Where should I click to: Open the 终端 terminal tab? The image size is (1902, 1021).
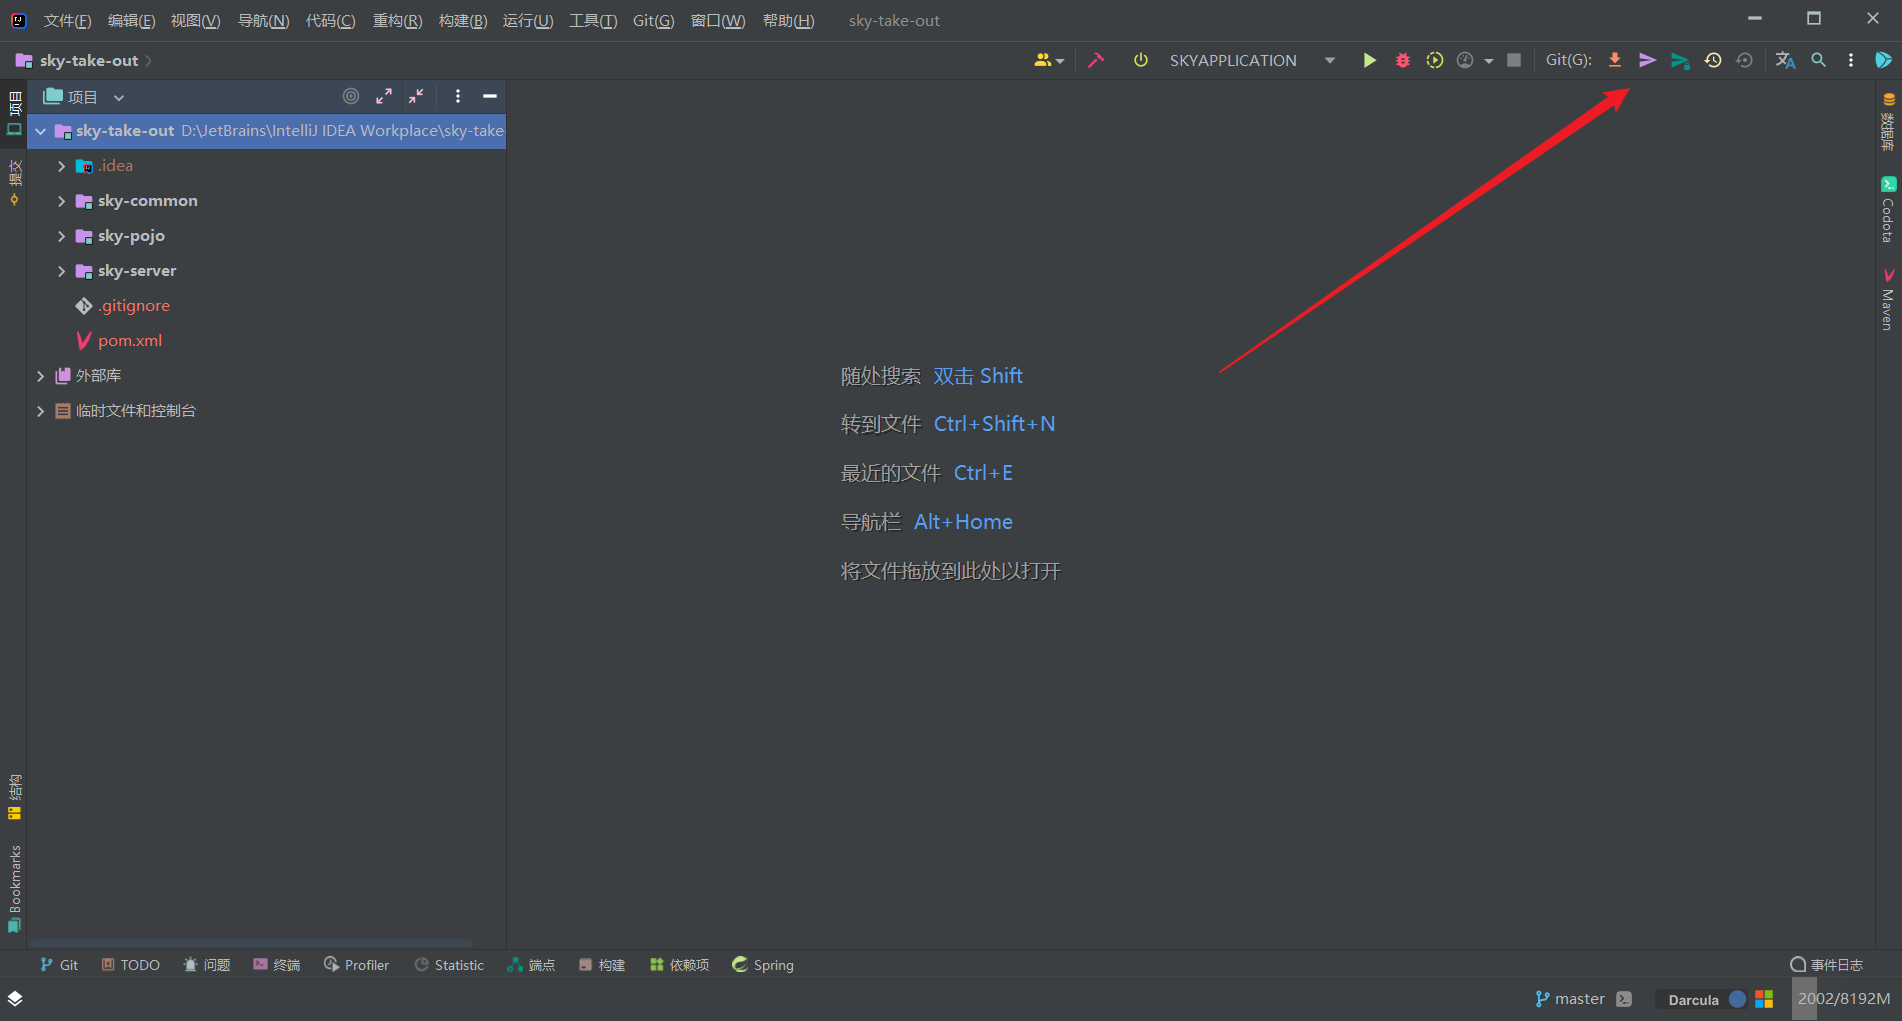[x=277, y=965]
